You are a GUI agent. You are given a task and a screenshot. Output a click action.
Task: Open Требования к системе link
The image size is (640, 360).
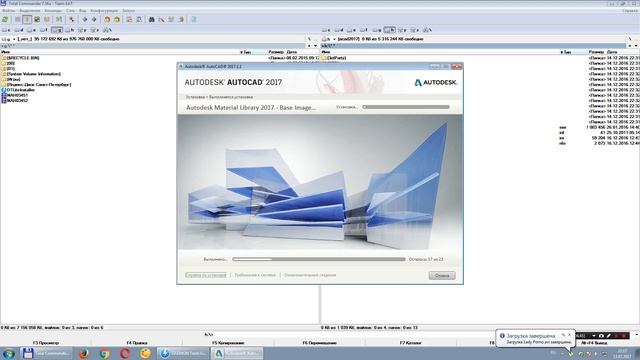click(x=255, y=275)
